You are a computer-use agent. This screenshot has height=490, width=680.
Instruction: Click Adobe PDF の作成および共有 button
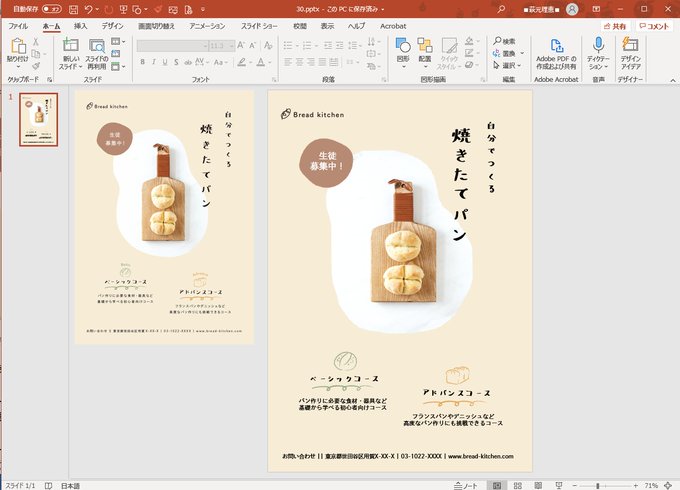556,54
